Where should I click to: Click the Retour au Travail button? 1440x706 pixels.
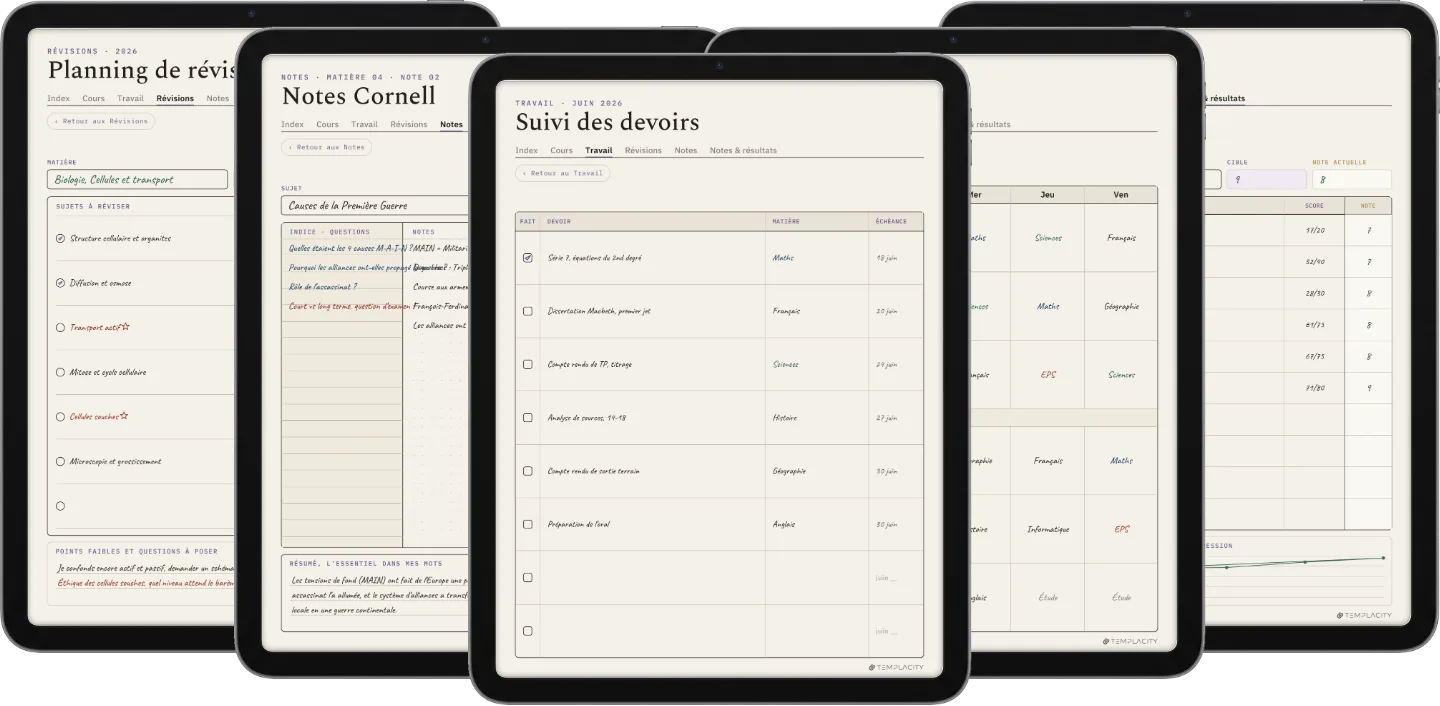pyautogui.click(x=563, y=173)
